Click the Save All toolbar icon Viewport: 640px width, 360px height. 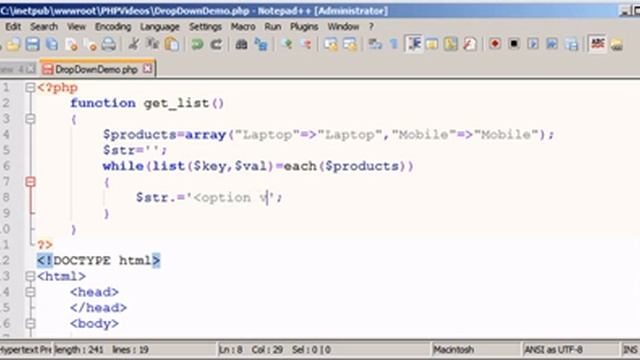[x=52, y=44]
